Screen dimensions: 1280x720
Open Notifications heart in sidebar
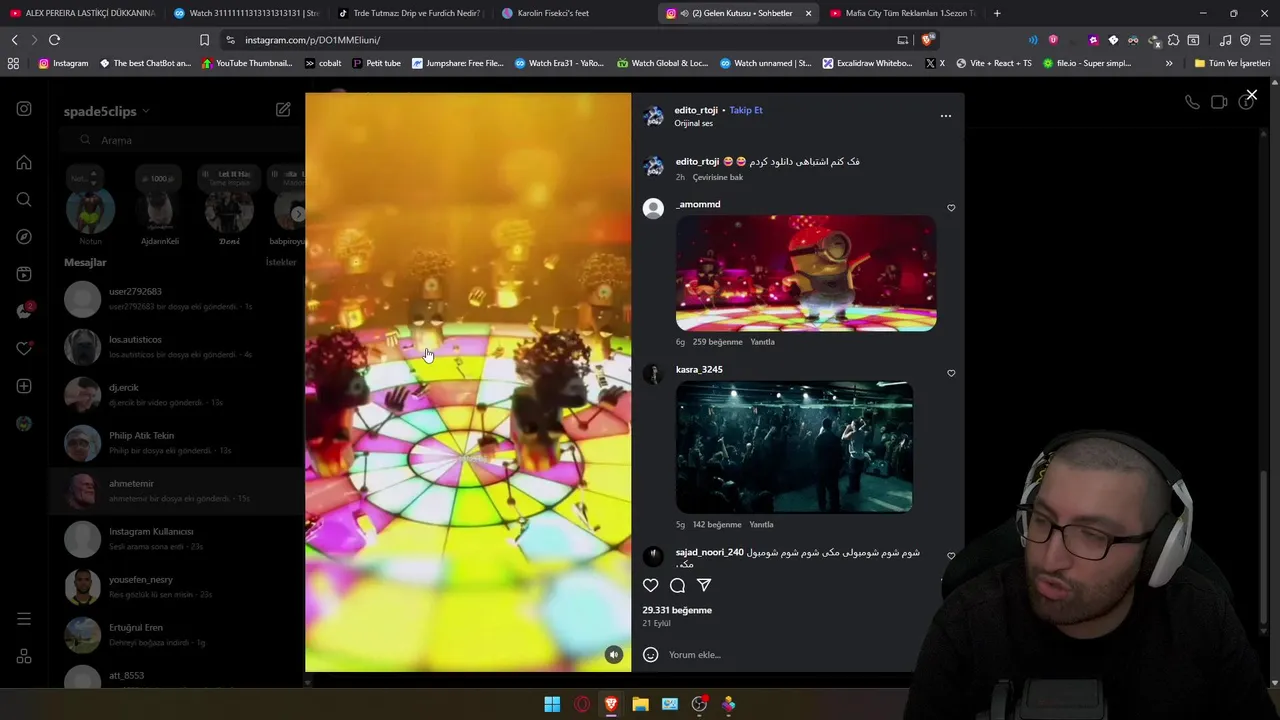[x=24, y=348]
